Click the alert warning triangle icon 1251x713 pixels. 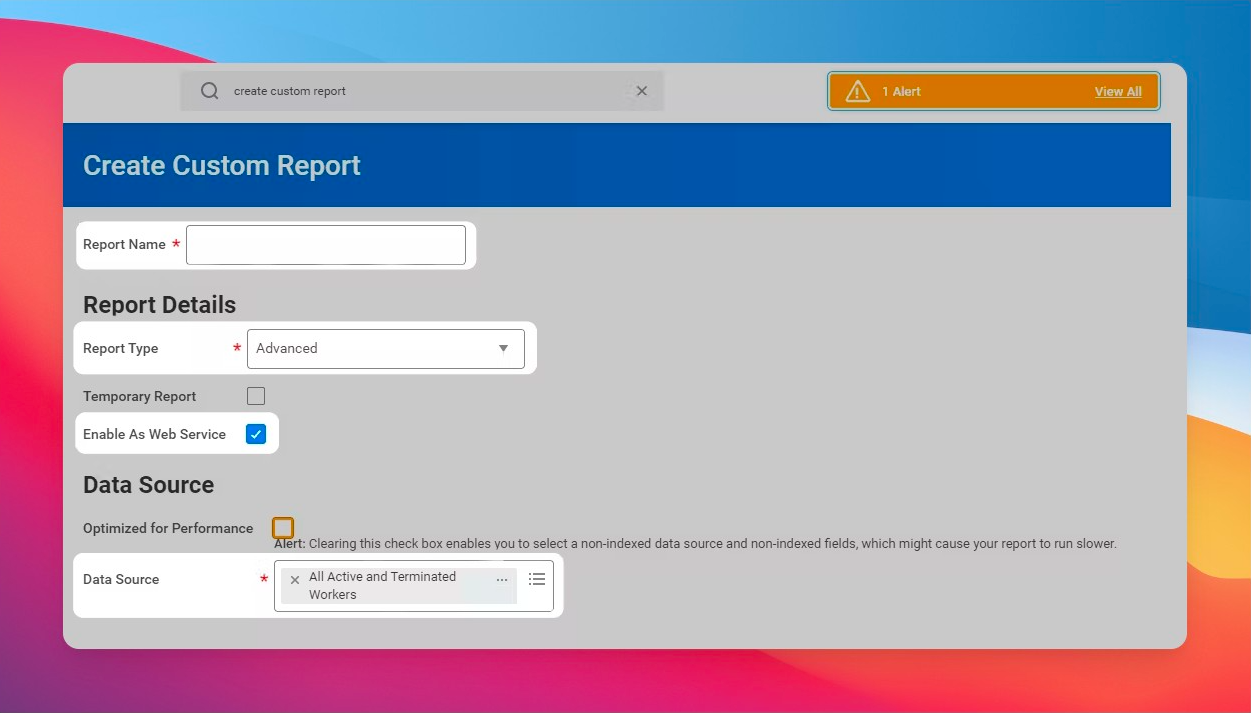click(x=857, y=91)
